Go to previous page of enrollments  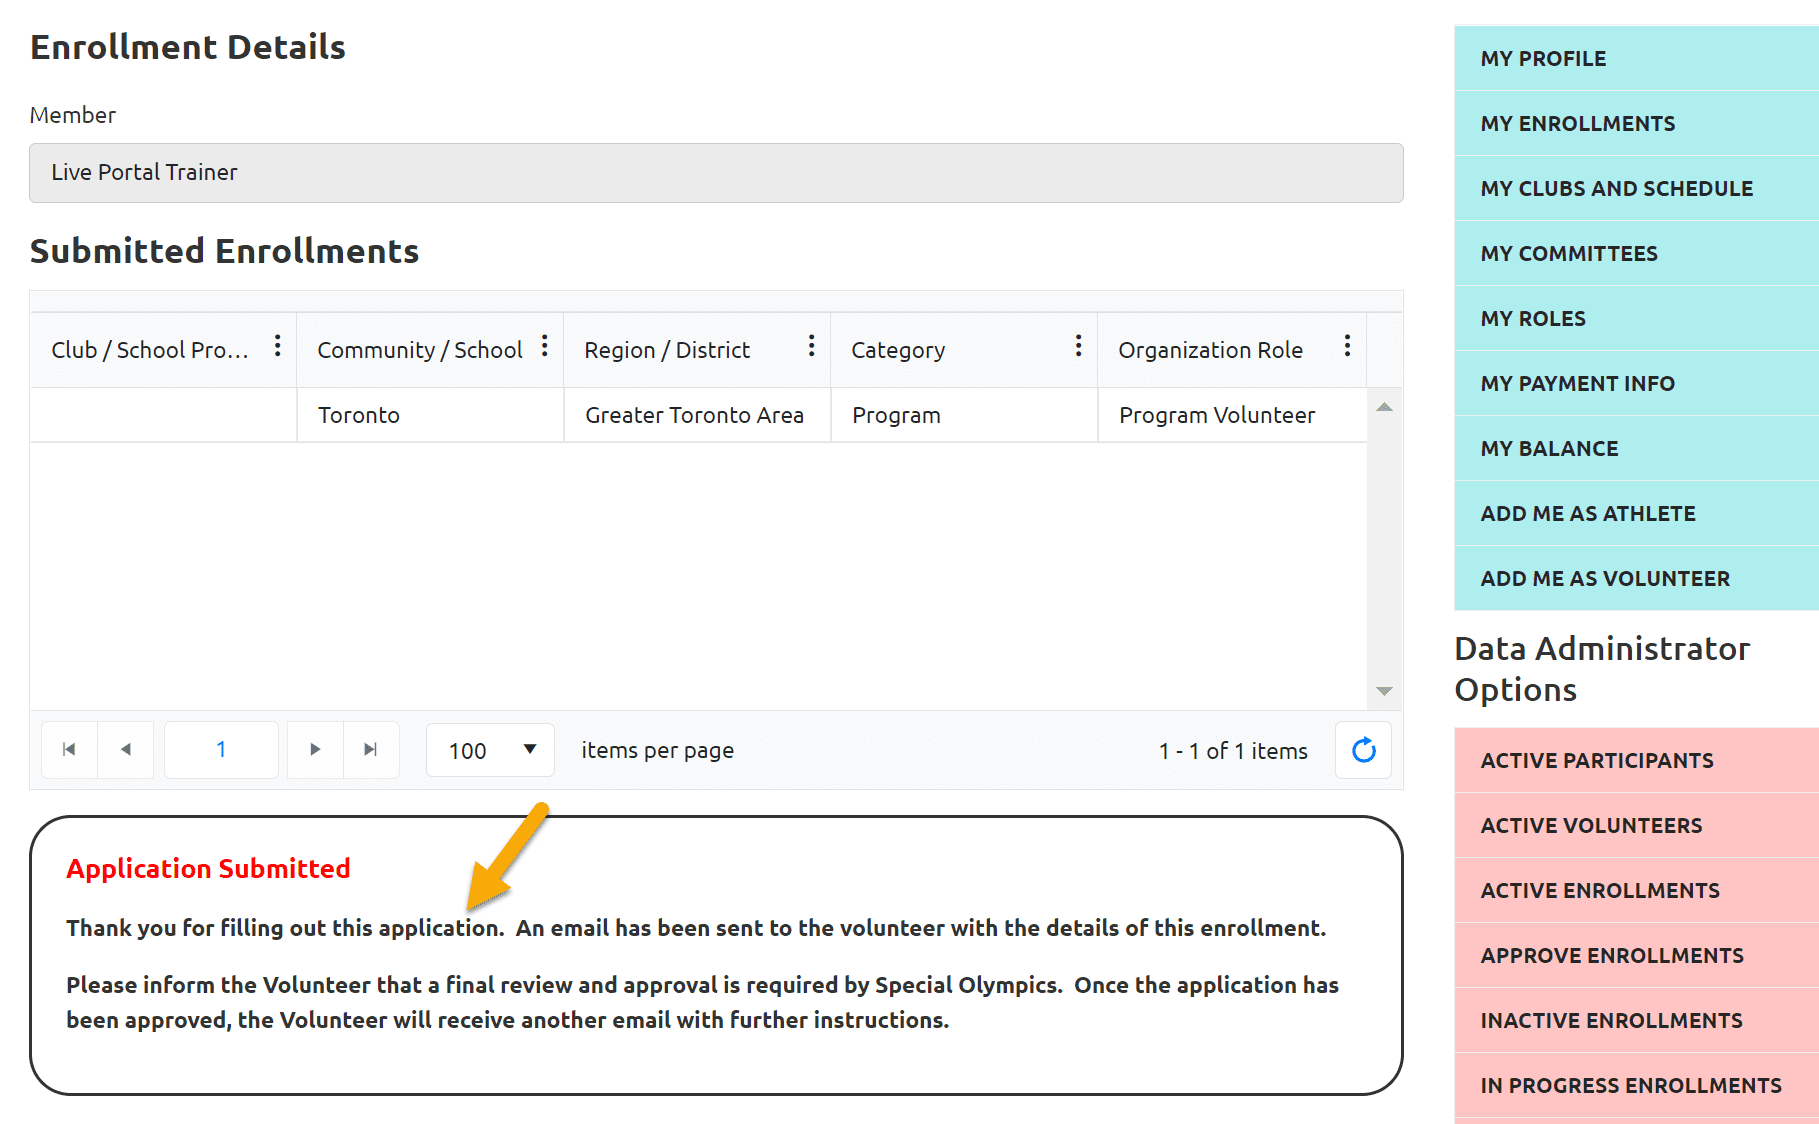[126, 750]
